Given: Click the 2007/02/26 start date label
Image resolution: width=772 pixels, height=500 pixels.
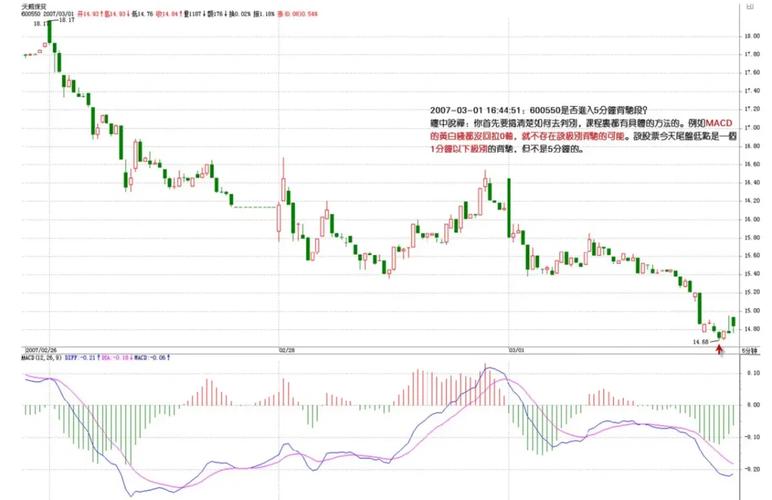Looking at the screenshot, I should coord(42,350).
